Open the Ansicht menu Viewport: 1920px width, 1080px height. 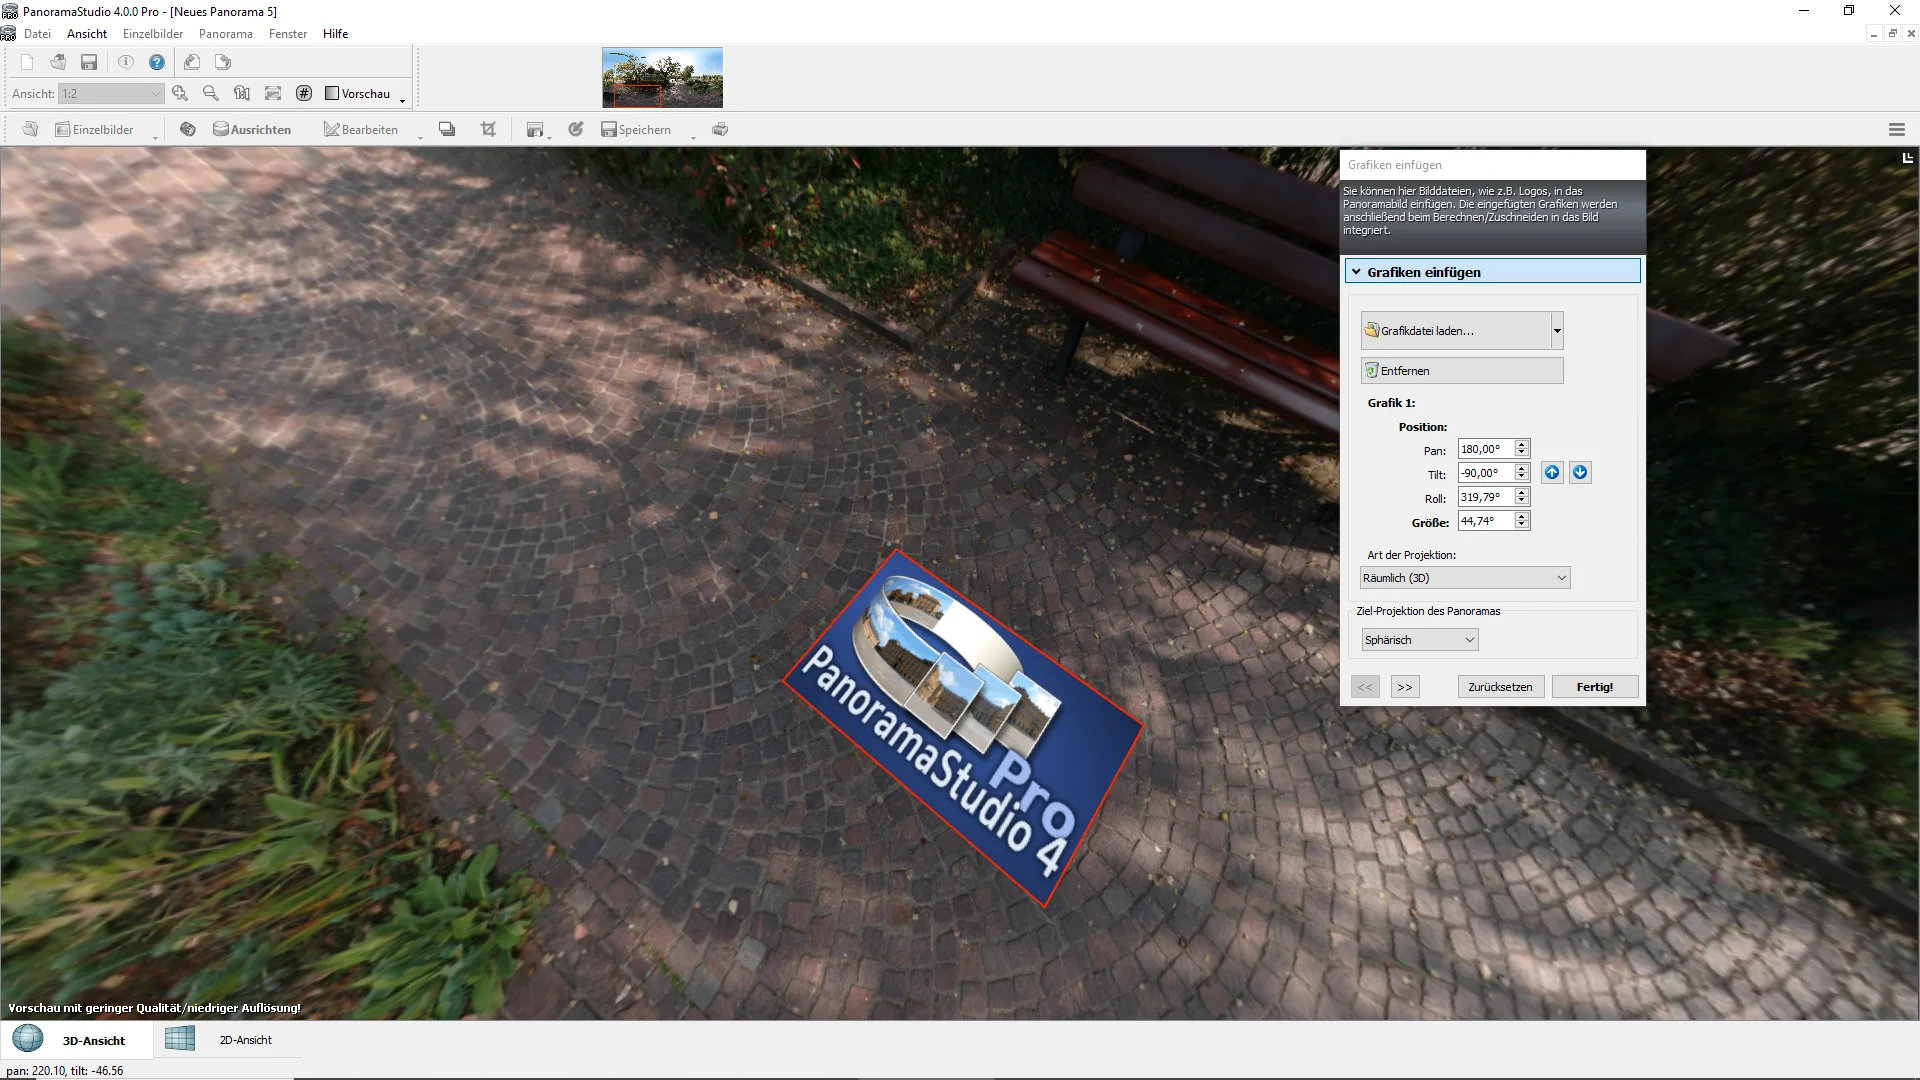[87, 33]
